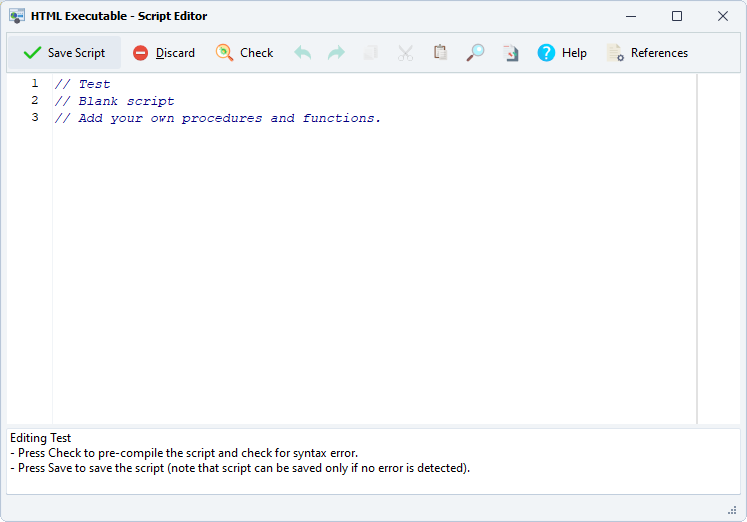Click the resize grip in the status bar

(732, 510)
